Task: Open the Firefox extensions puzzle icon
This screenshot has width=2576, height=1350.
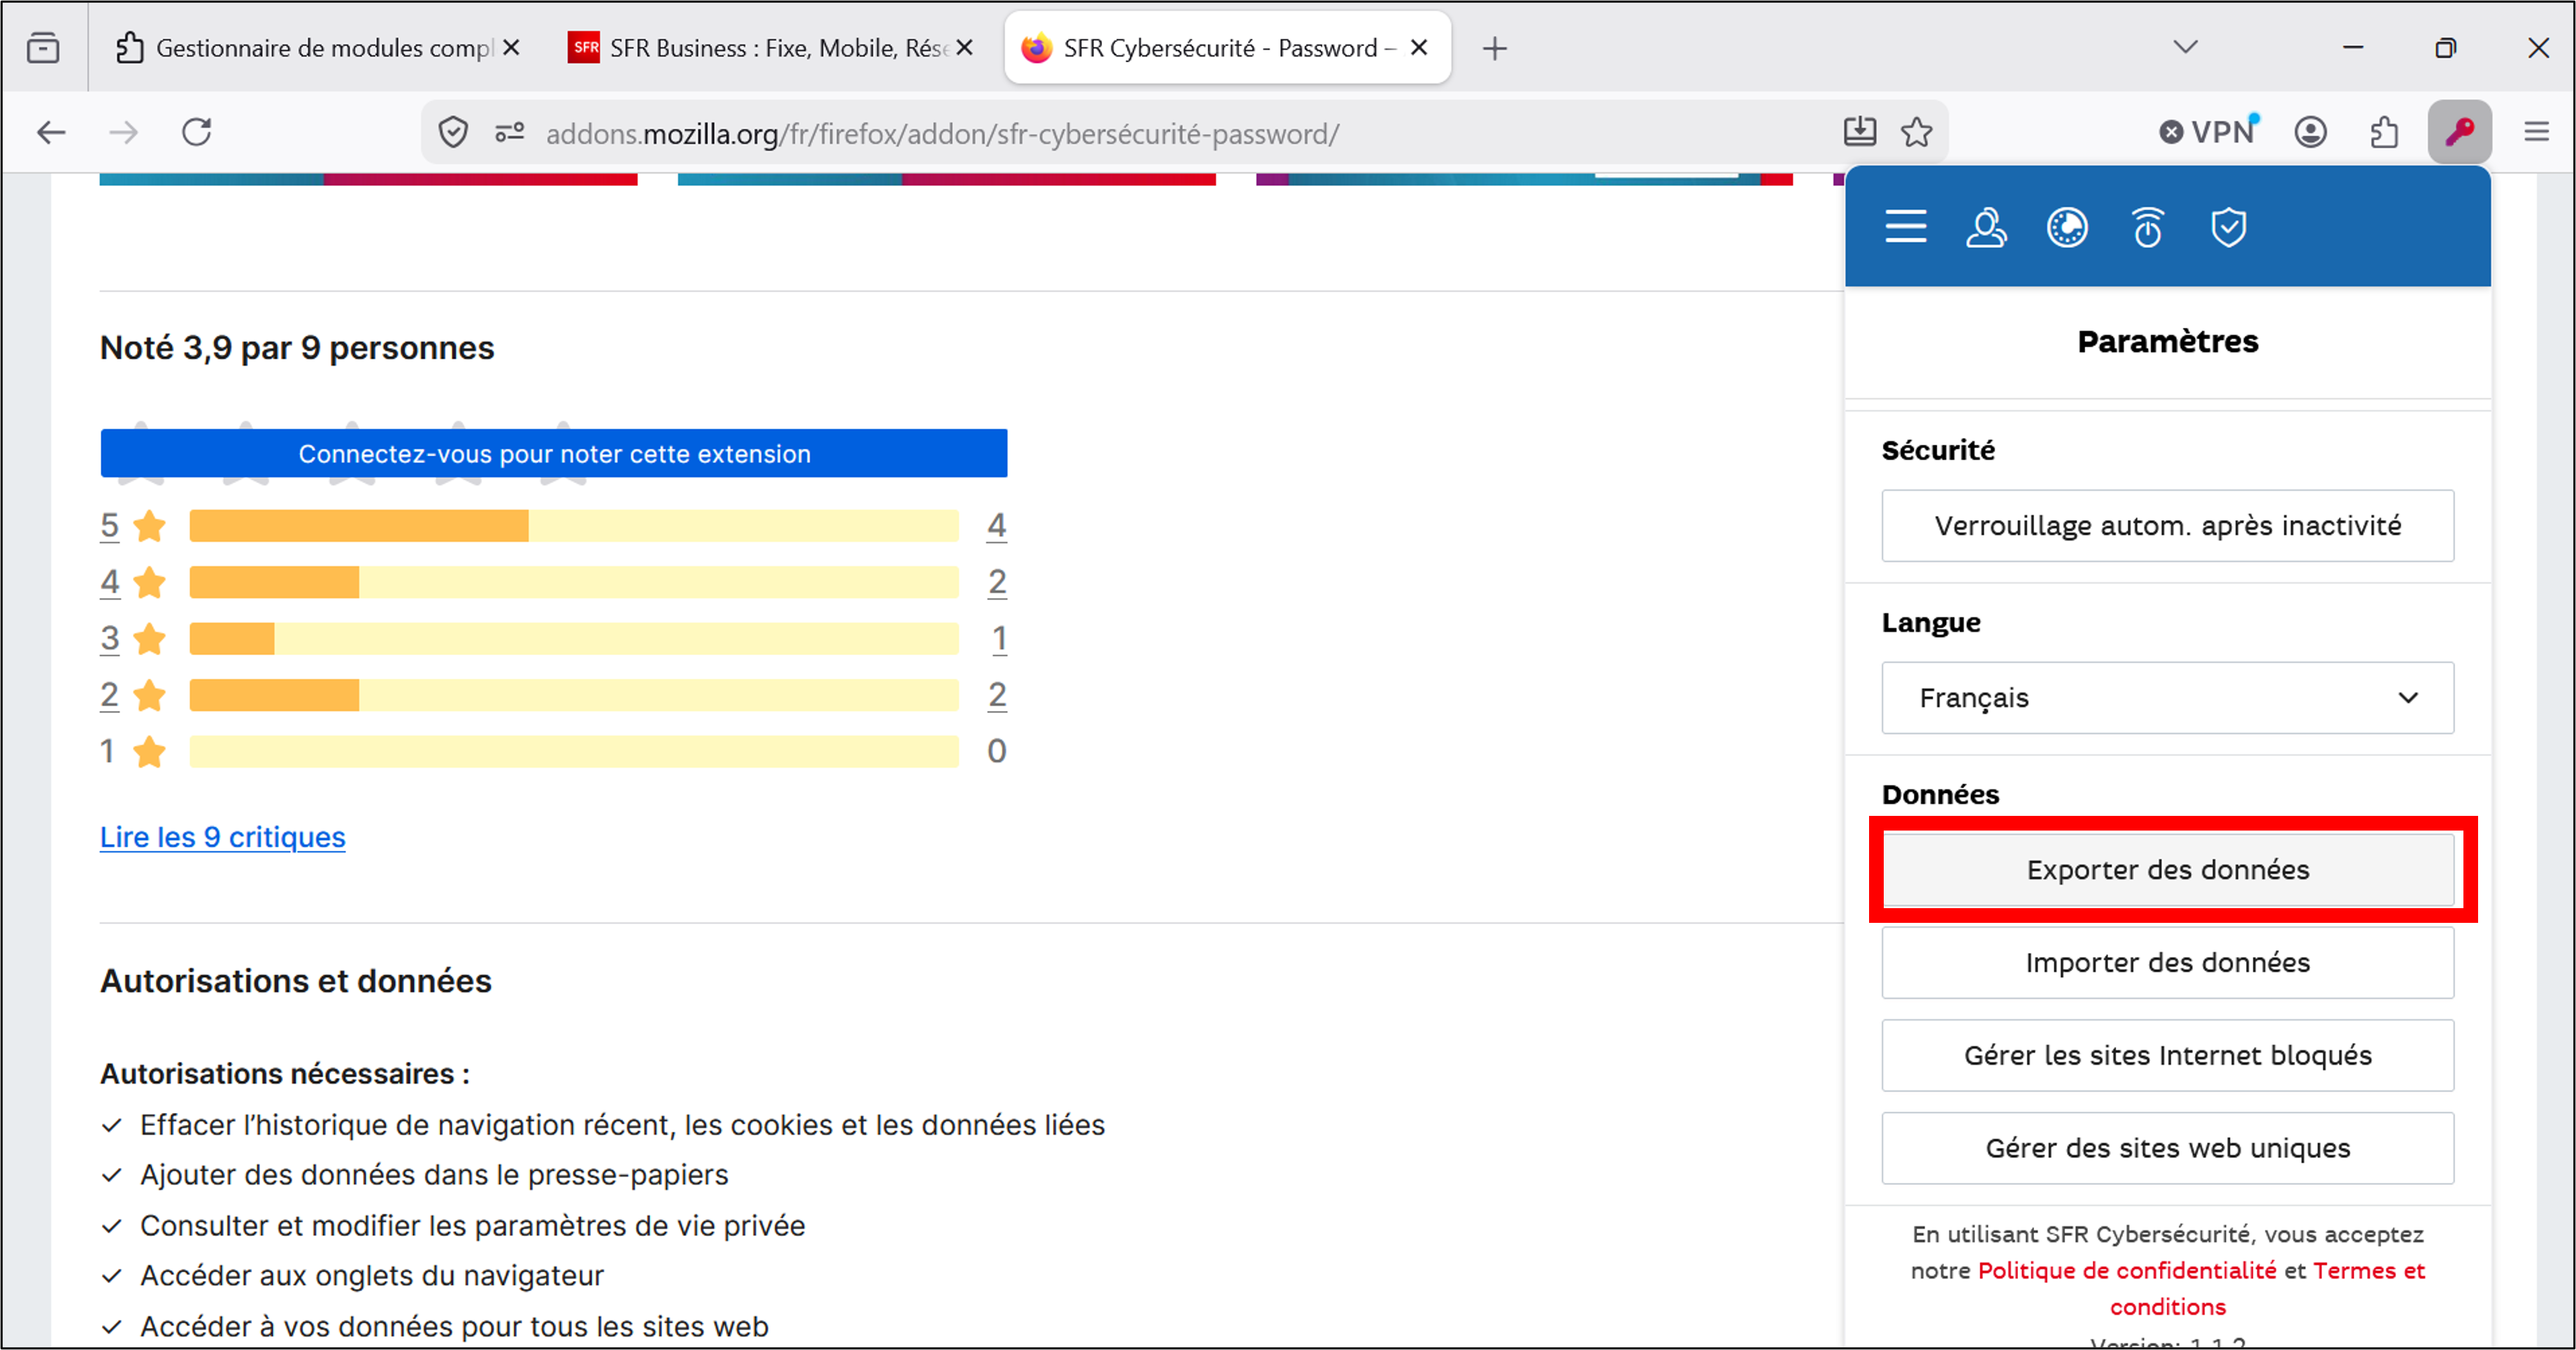Action: pyautogui.click(x=2384, y=132)
